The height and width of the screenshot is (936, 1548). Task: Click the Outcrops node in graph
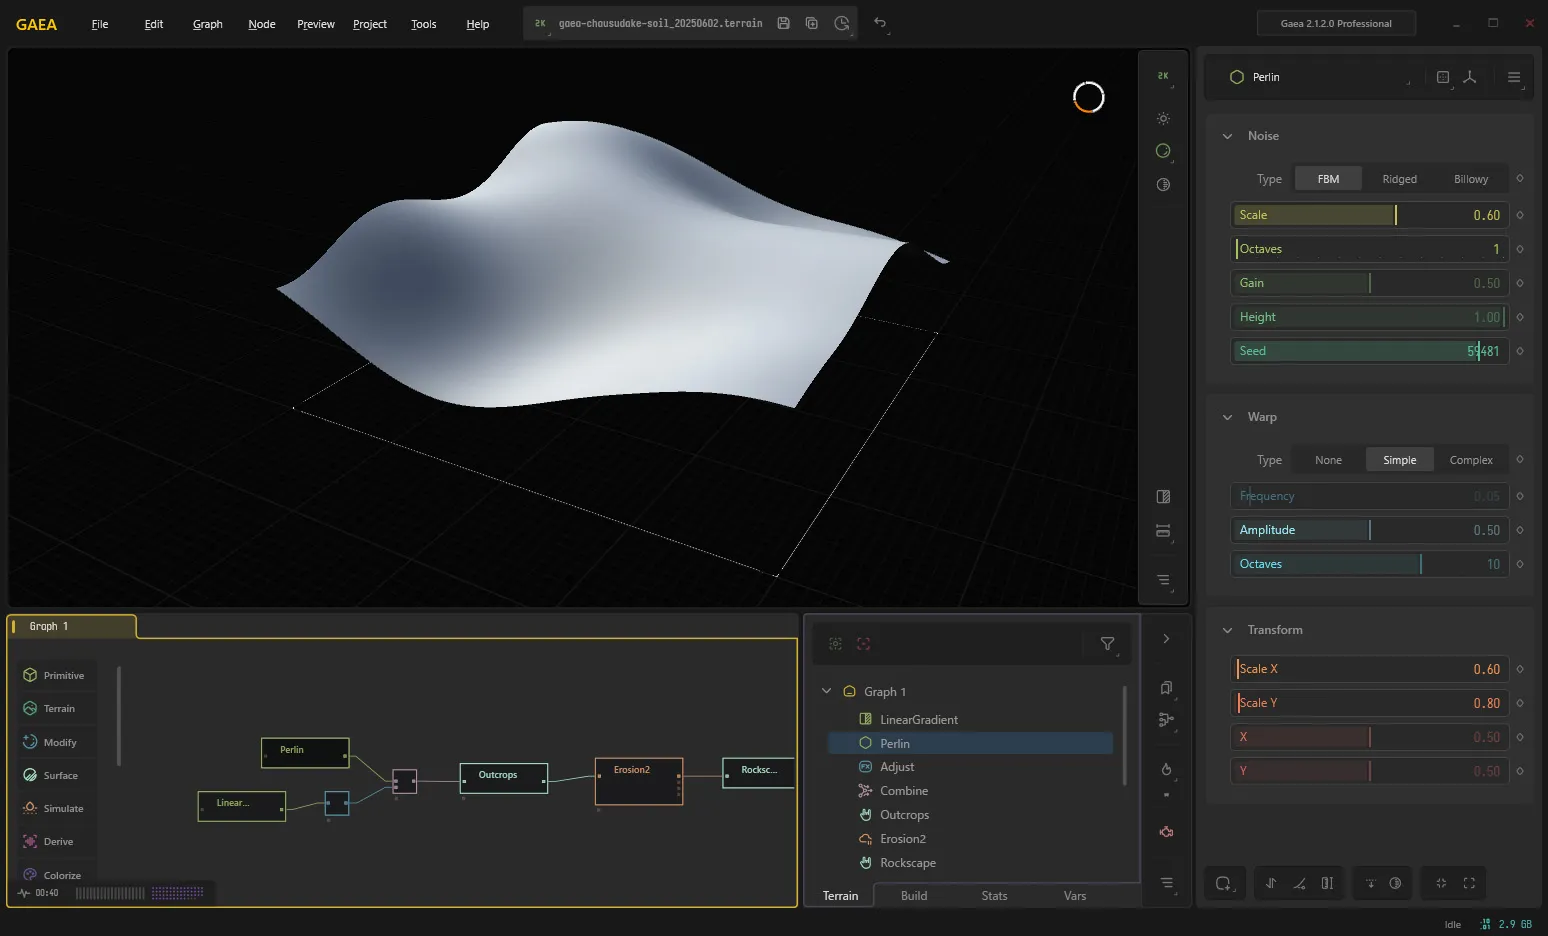(504, 778)
